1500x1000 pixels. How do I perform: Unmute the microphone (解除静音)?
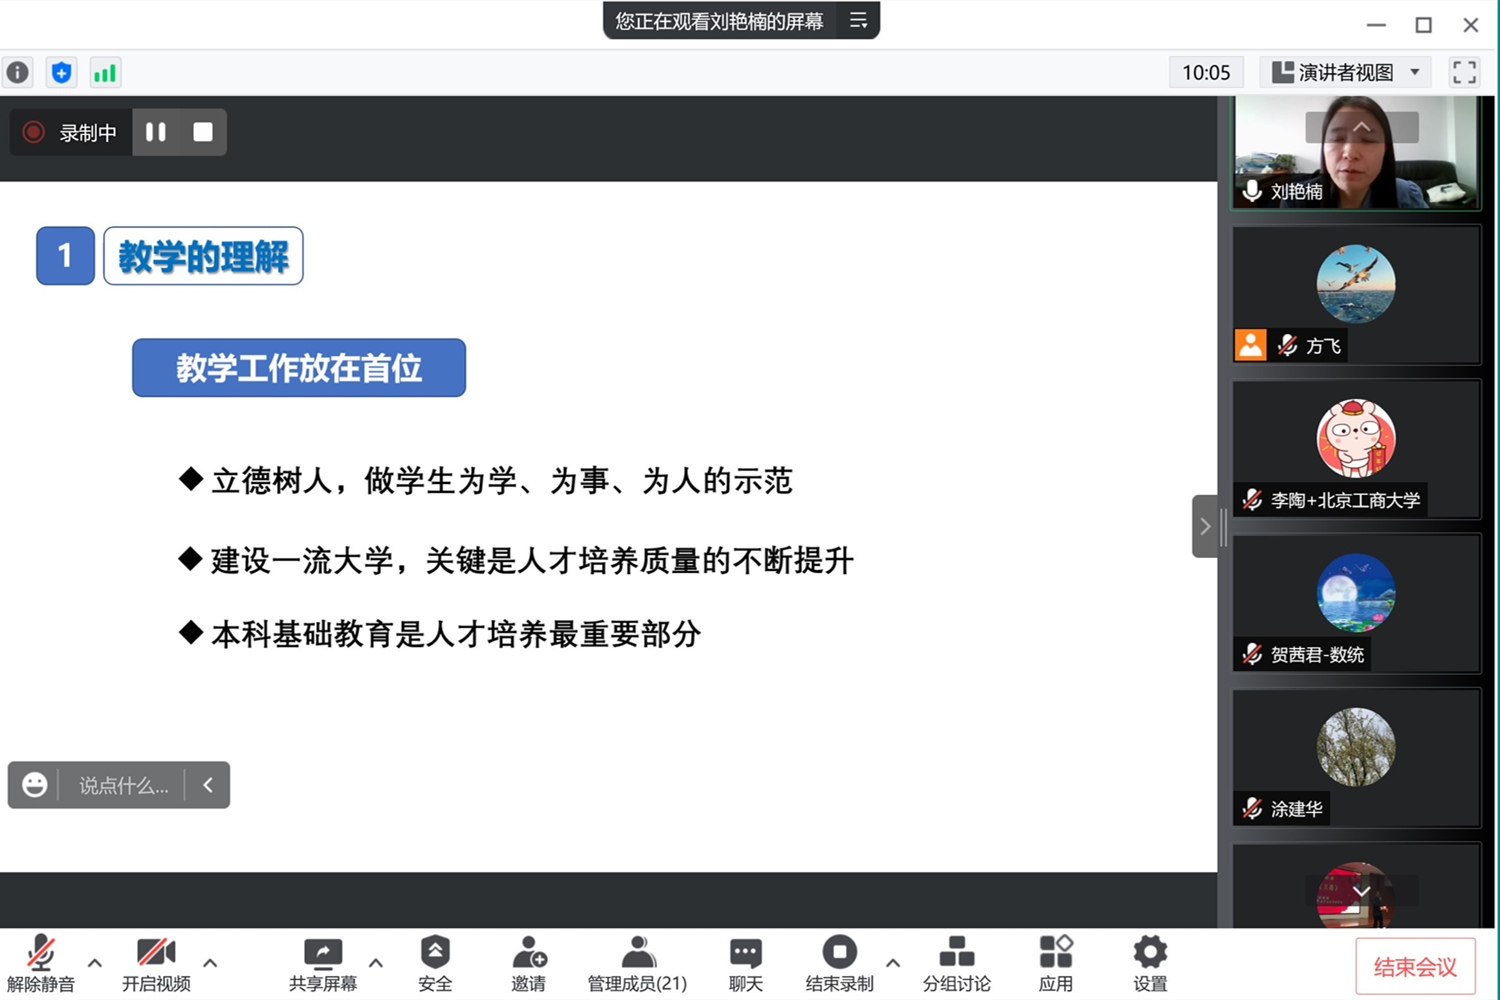point(41,964)
